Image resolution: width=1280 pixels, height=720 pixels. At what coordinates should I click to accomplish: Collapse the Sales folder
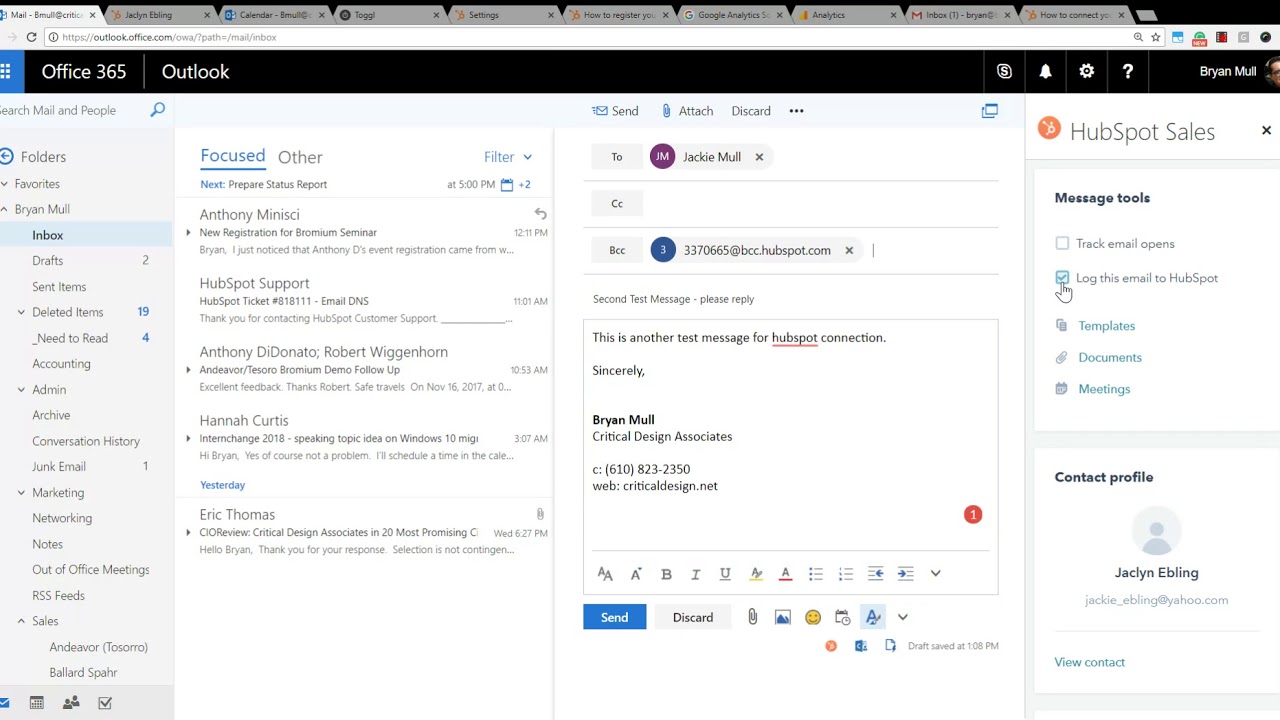coord(21,621)
